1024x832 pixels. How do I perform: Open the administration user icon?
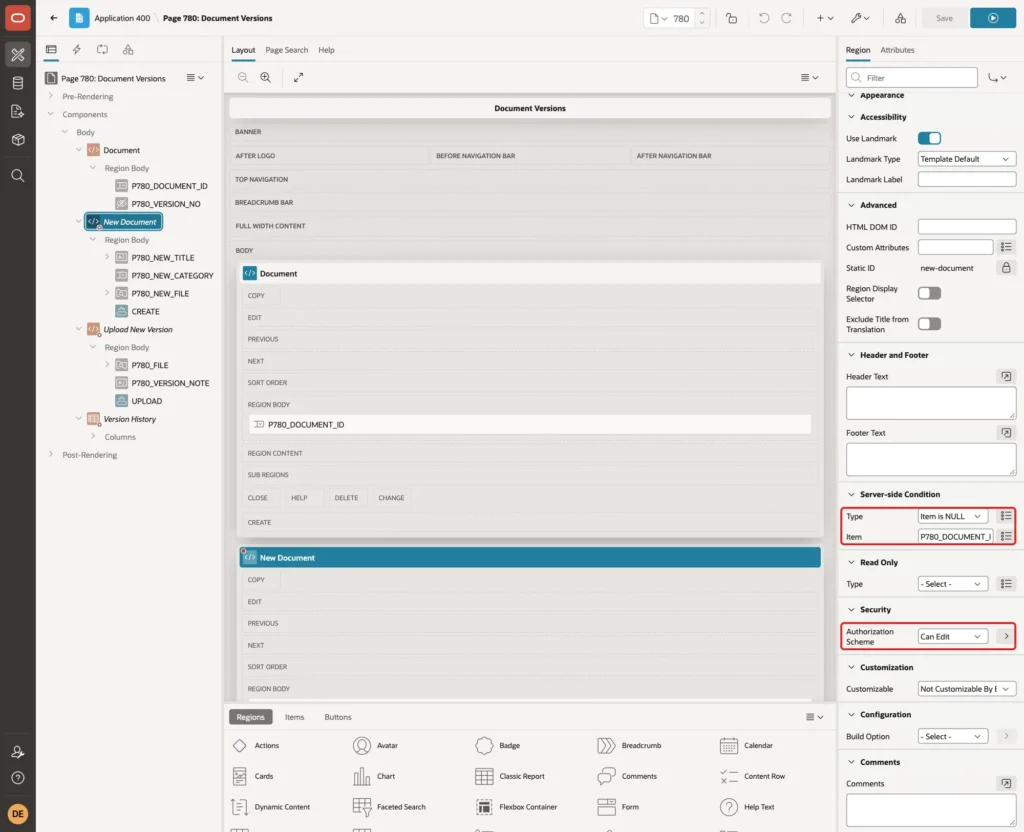click(18, 752)
